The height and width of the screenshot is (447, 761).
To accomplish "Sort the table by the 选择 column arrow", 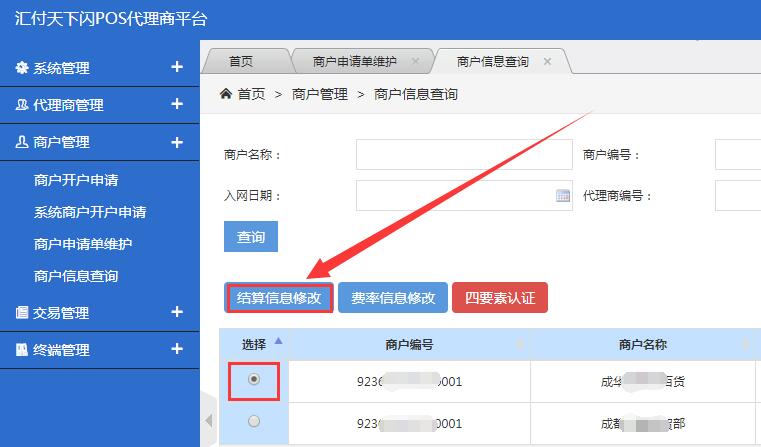I will 278,341.
